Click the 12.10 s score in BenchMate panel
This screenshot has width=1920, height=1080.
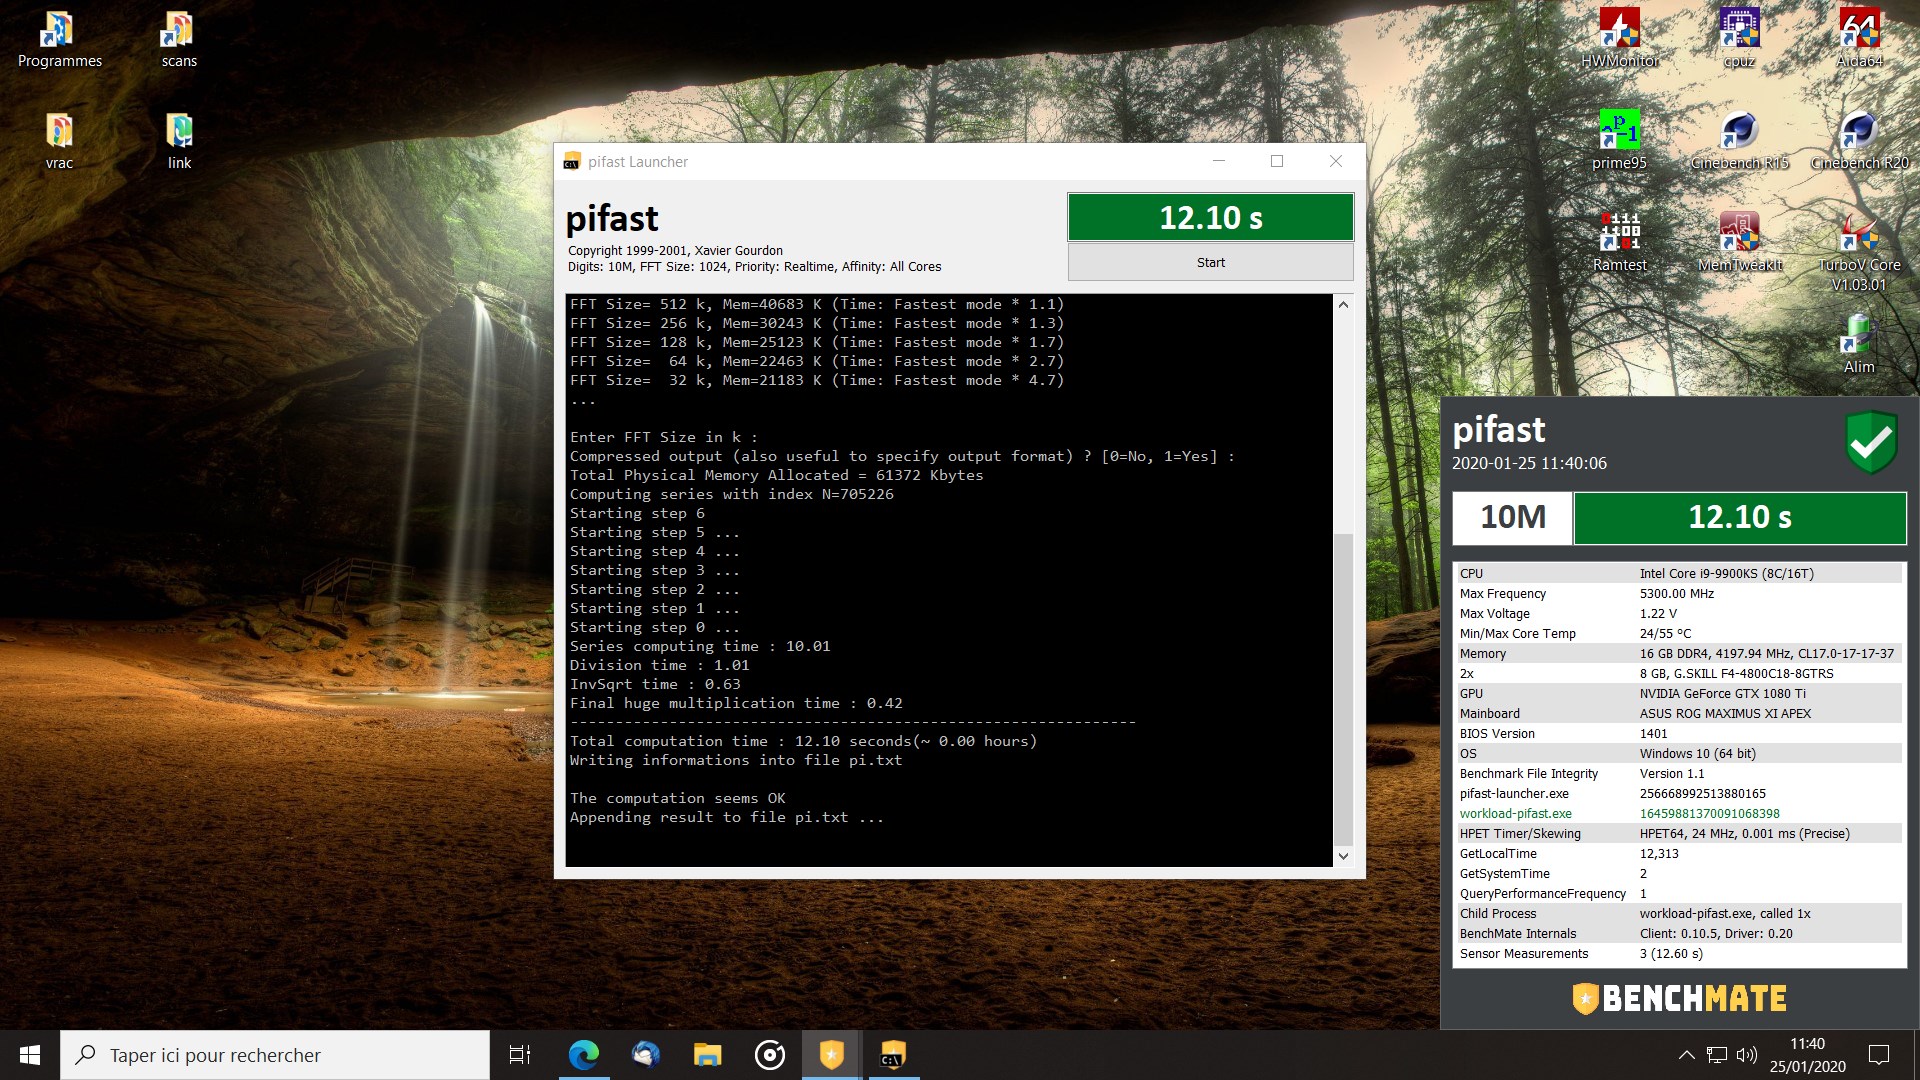click(1740, 517)
